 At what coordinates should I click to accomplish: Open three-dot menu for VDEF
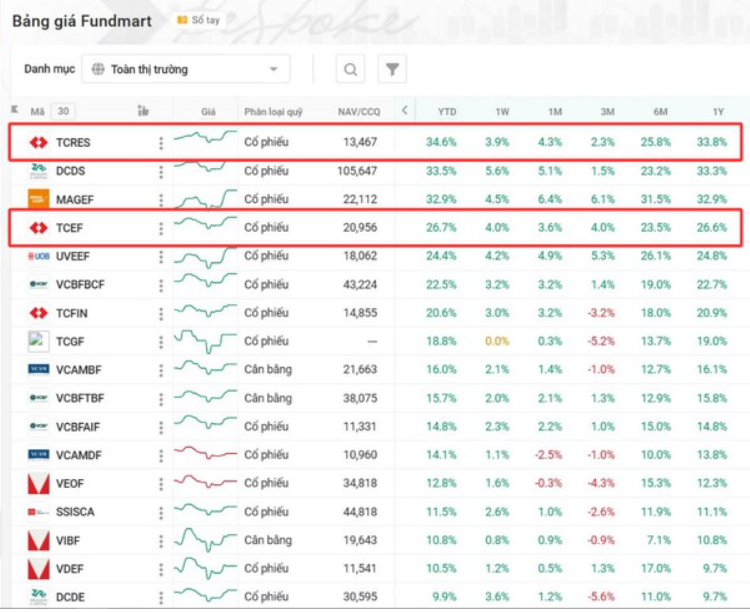coord(161,569)
